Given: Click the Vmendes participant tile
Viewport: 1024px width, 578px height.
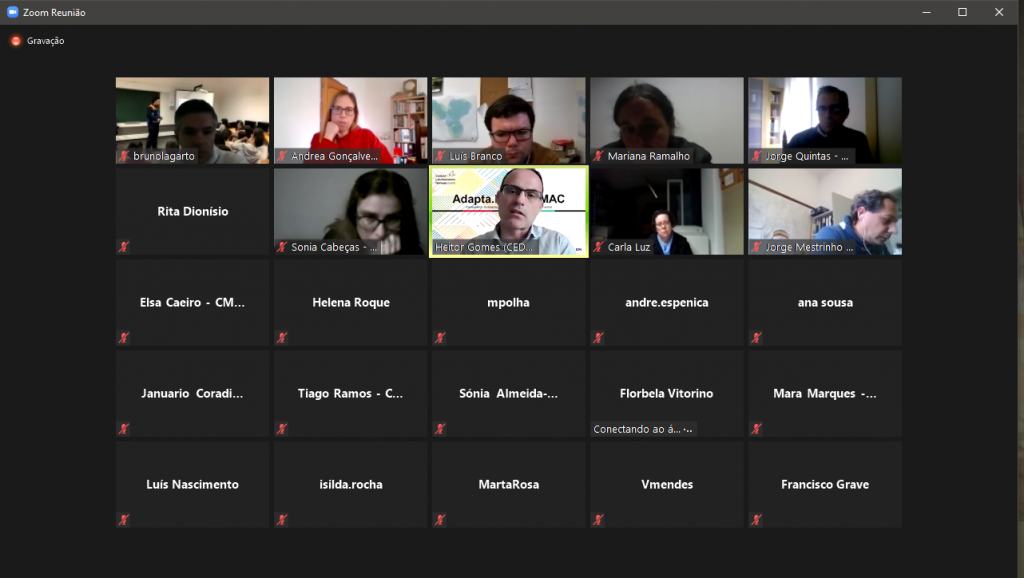Looking at the screenshot, I should 667,485.
